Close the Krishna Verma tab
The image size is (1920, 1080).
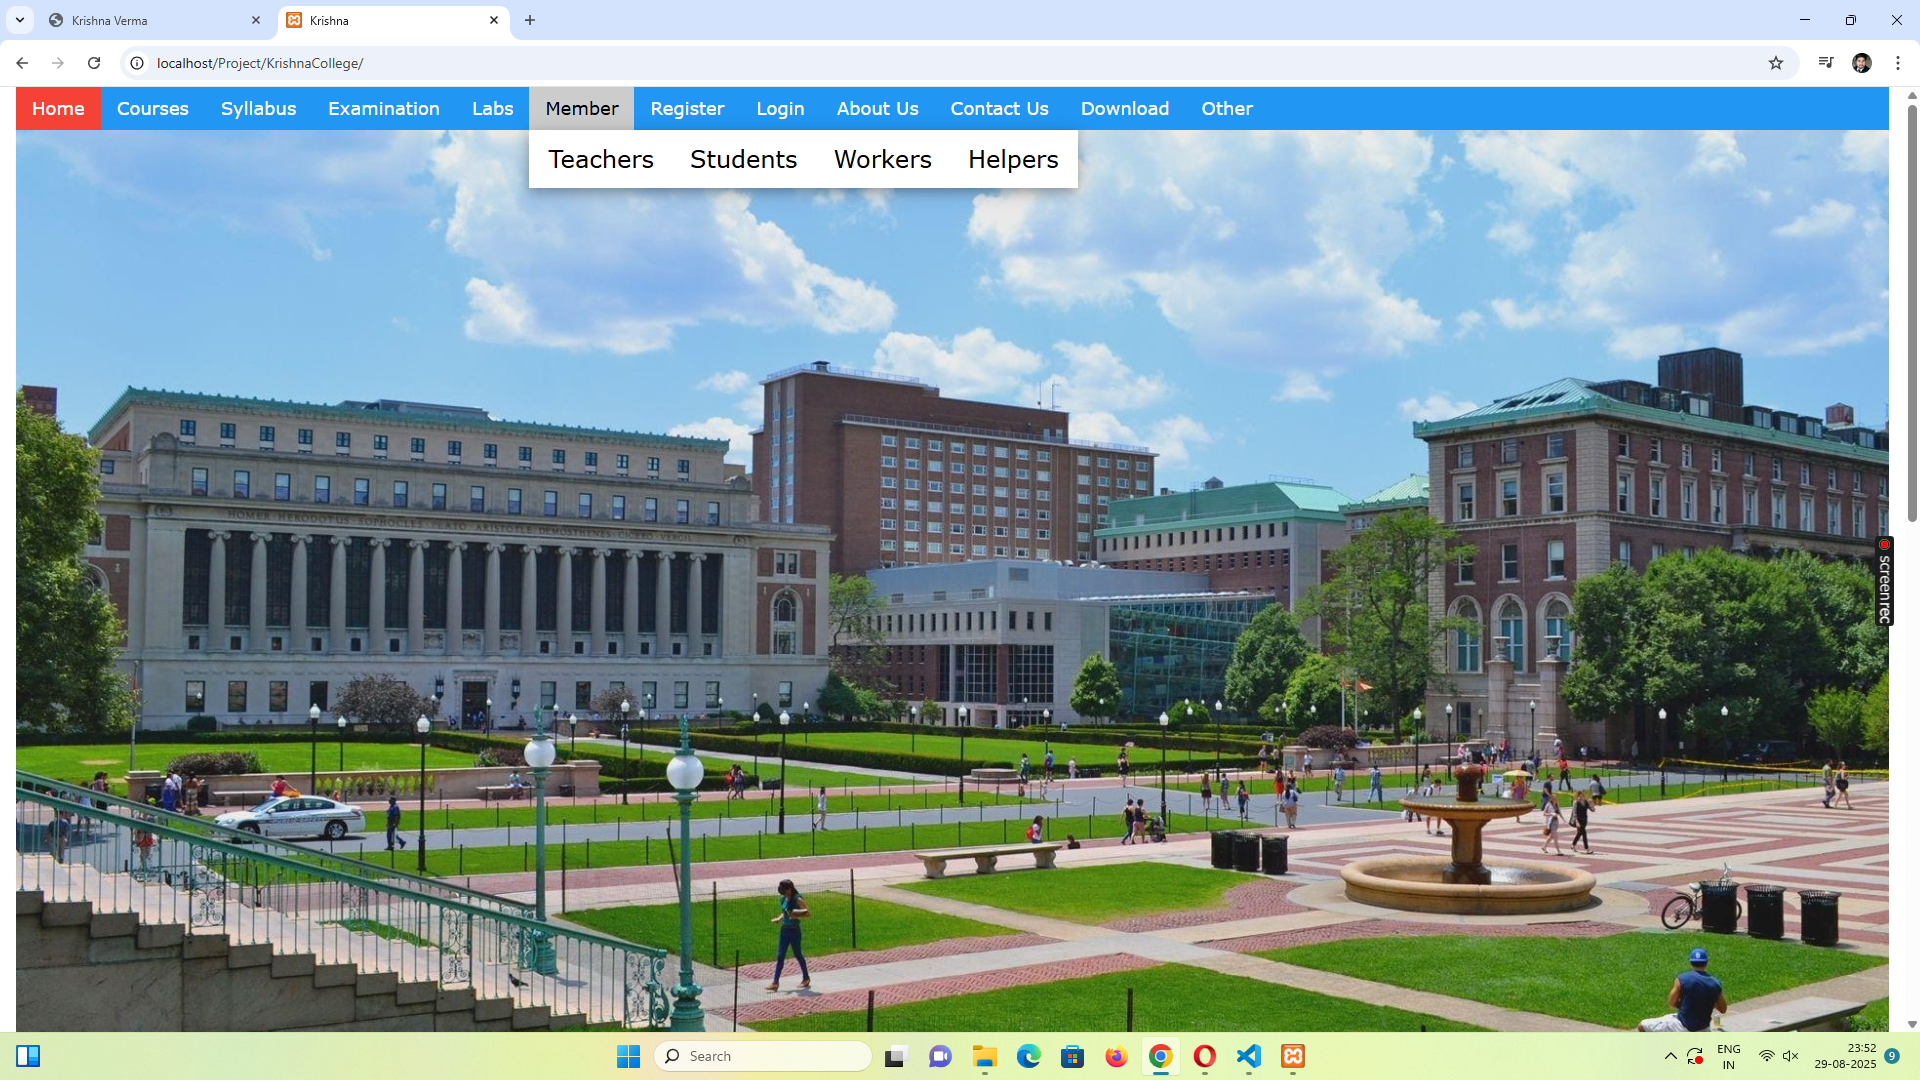(x=256, y=20)
